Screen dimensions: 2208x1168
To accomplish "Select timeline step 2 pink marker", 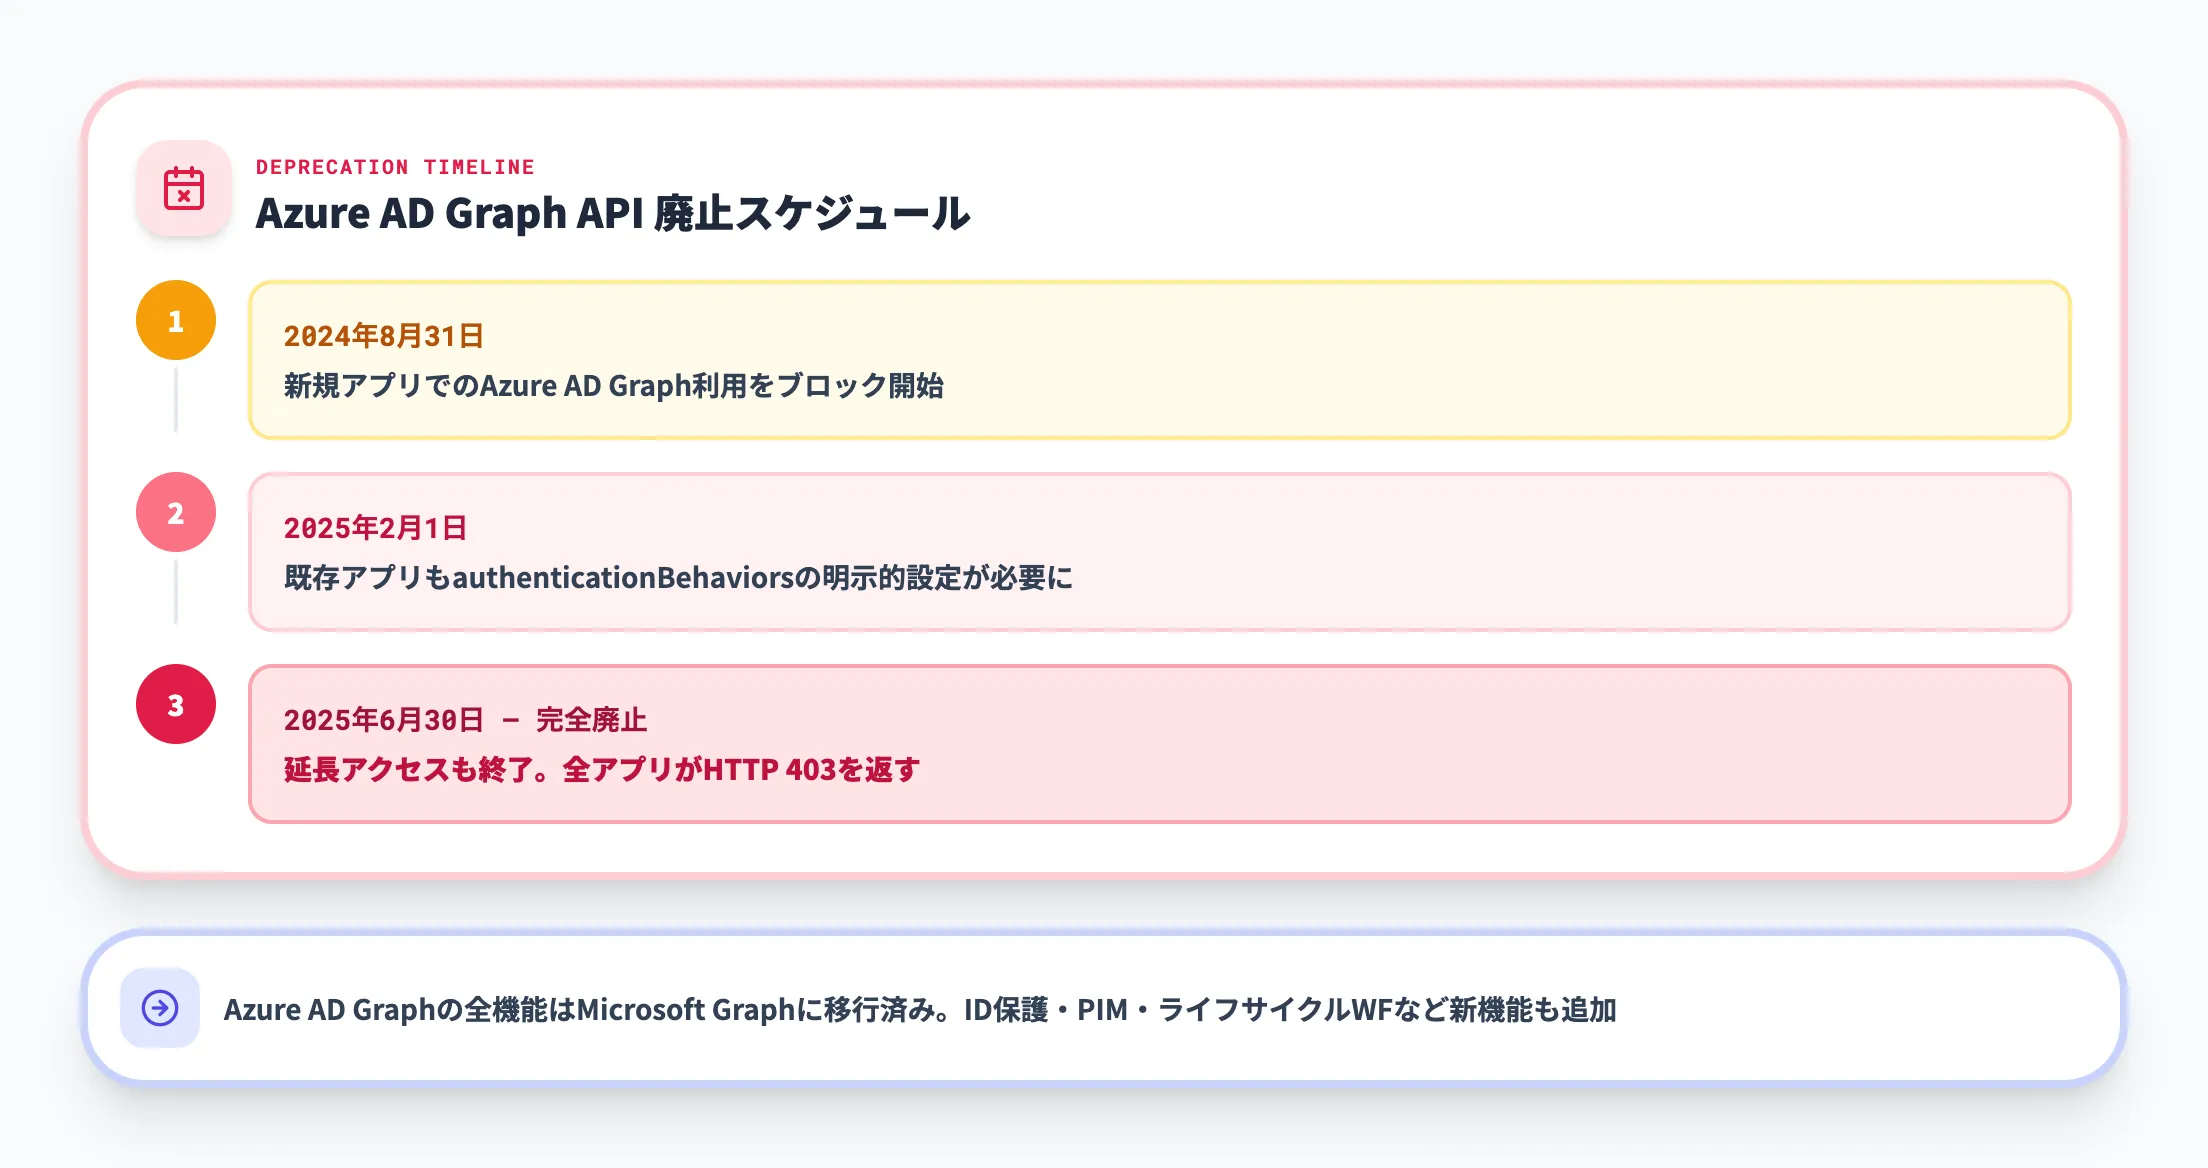I will (176, 512).
